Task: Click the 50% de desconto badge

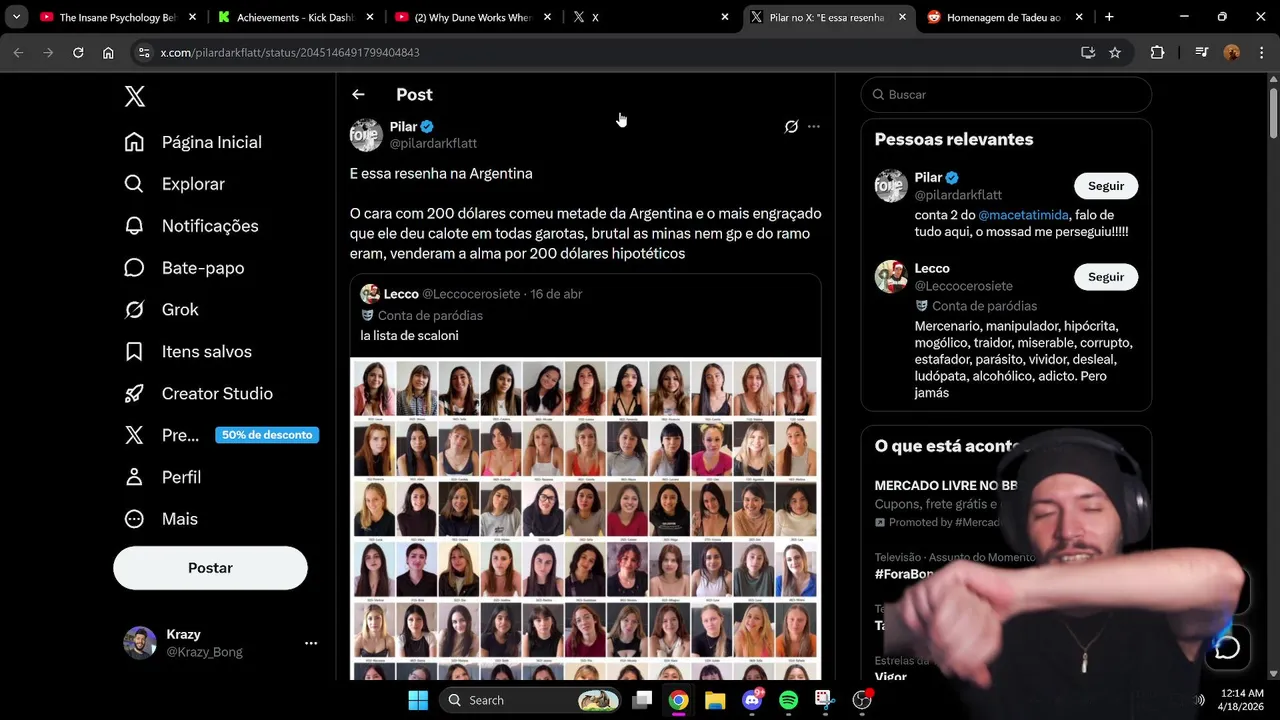Action: [267, 435]
